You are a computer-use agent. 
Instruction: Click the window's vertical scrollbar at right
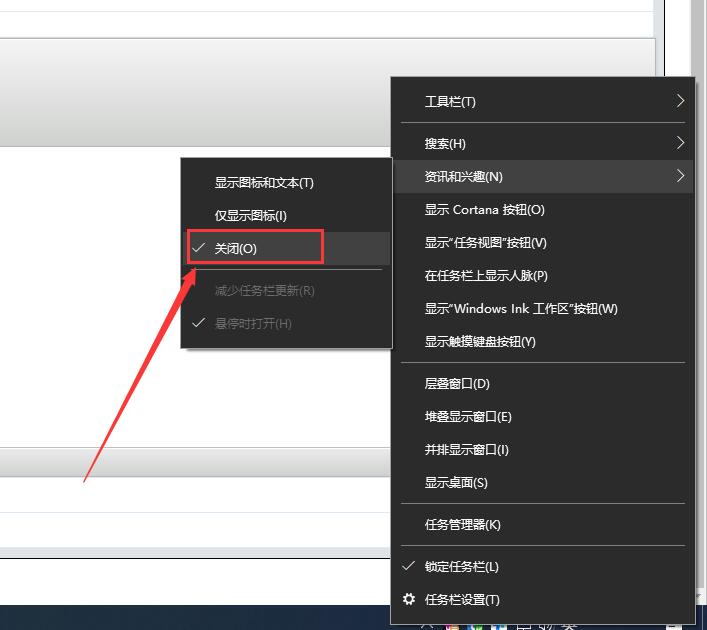tap(699, 40)
